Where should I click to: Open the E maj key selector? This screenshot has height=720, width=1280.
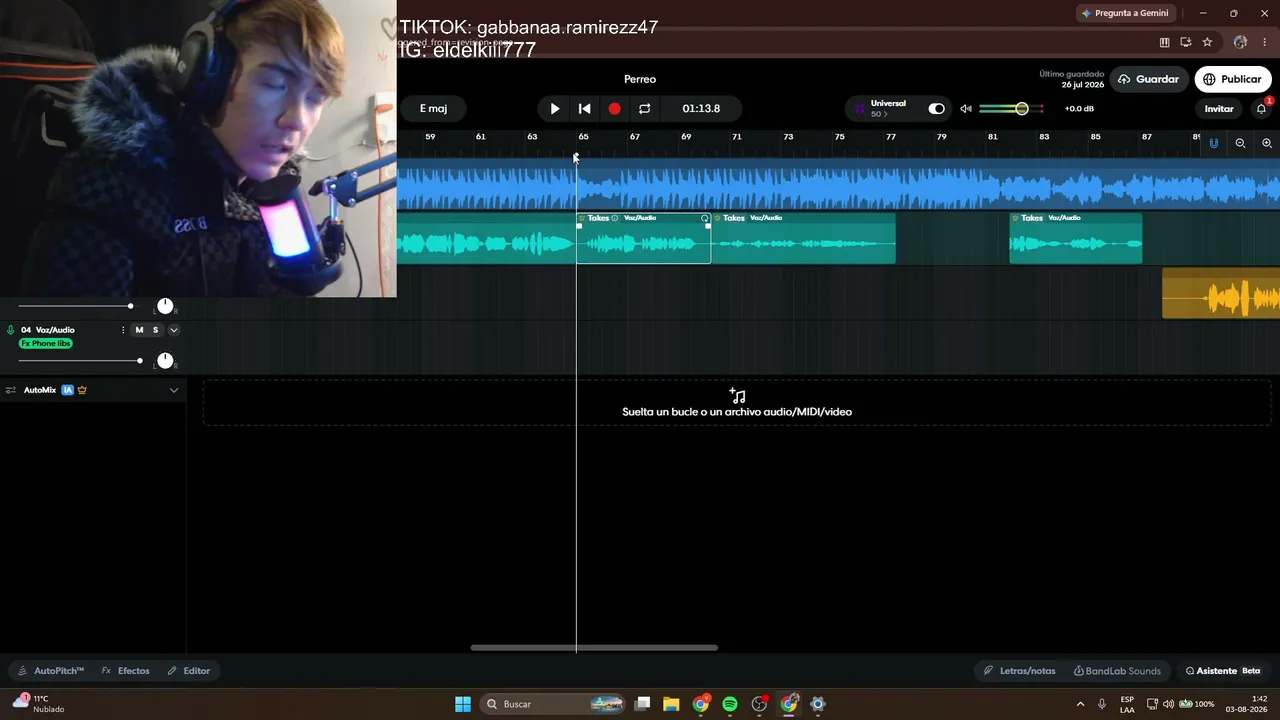pos(433,109)
